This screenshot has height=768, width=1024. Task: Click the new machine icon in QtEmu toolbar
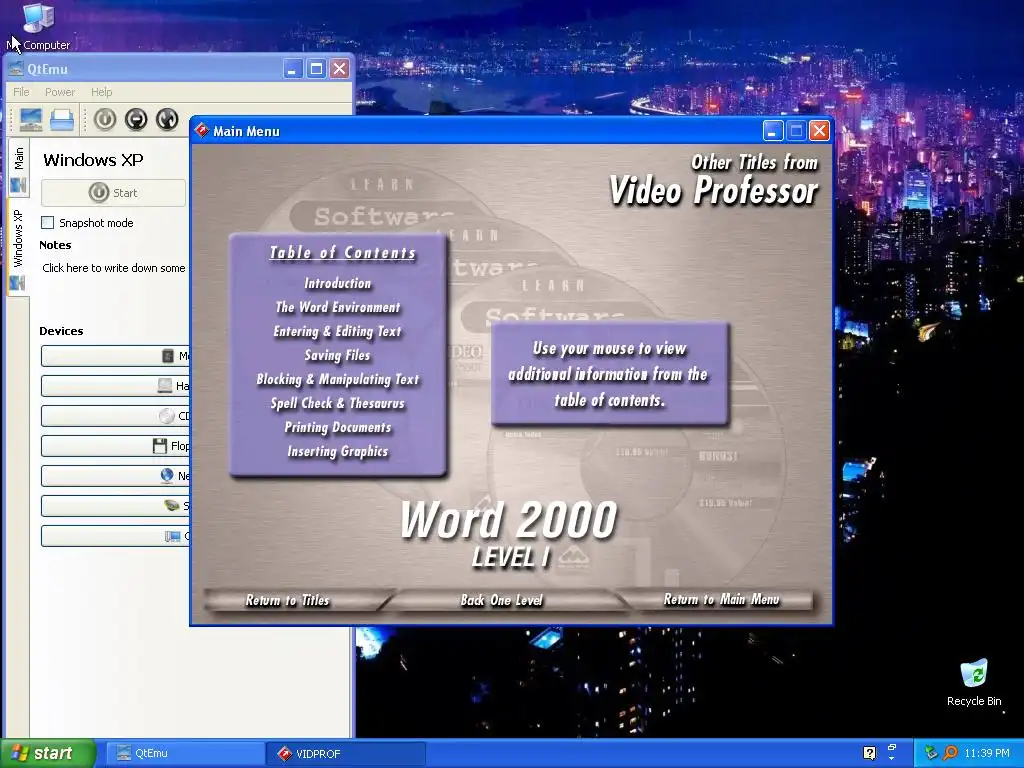(31, 120)
